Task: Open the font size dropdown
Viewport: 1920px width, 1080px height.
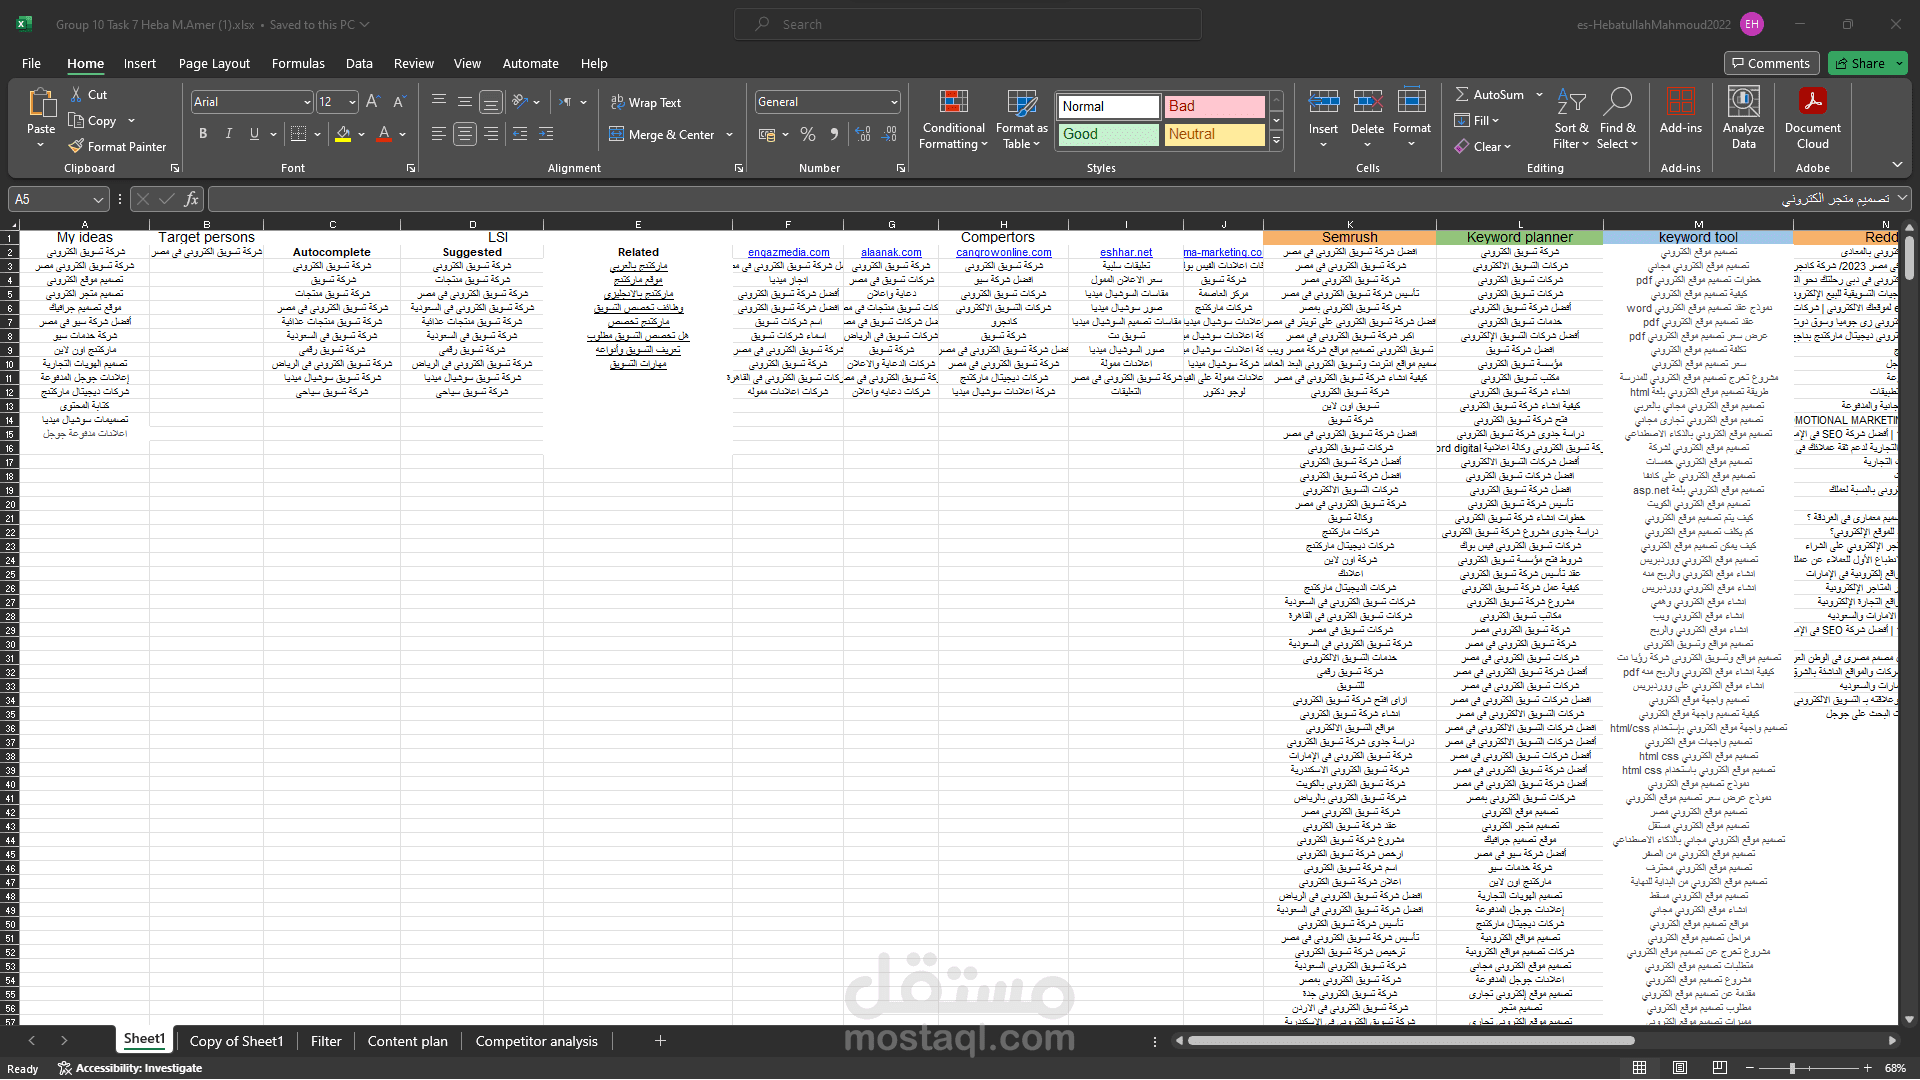Action: pos(352,102)
